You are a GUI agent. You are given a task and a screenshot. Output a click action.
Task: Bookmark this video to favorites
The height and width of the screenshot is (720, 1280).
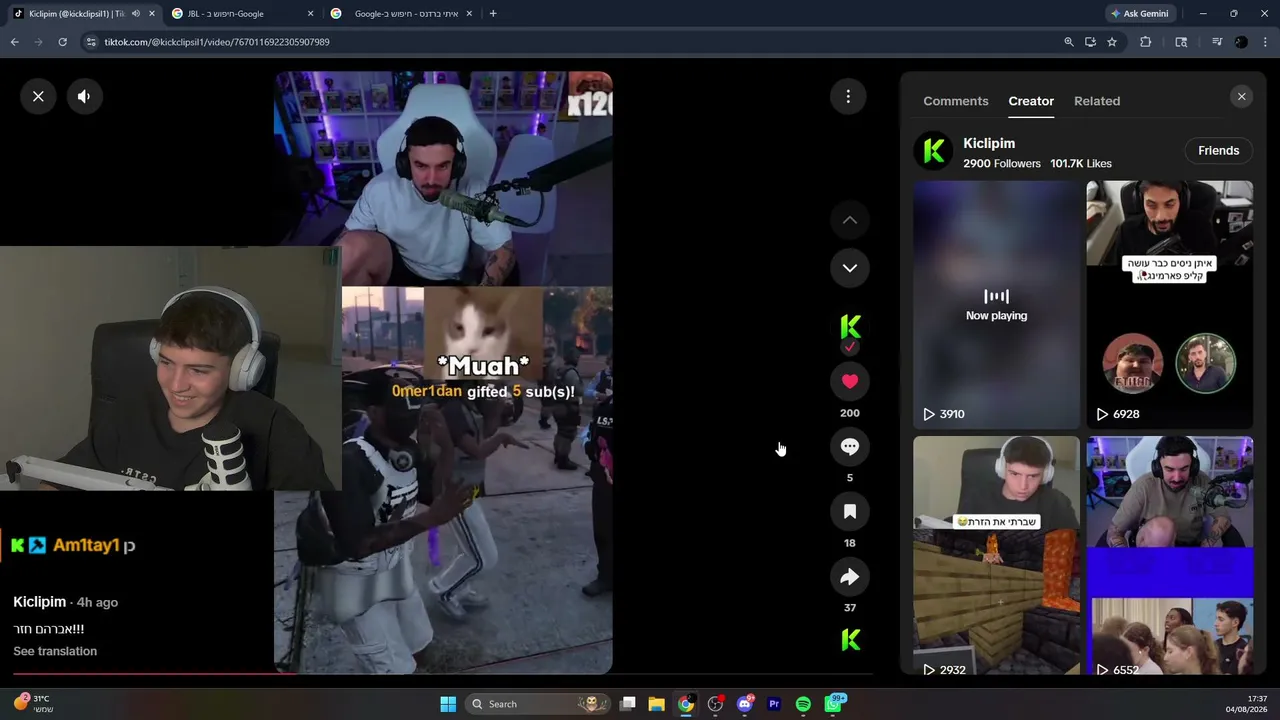tap(850, 511)
